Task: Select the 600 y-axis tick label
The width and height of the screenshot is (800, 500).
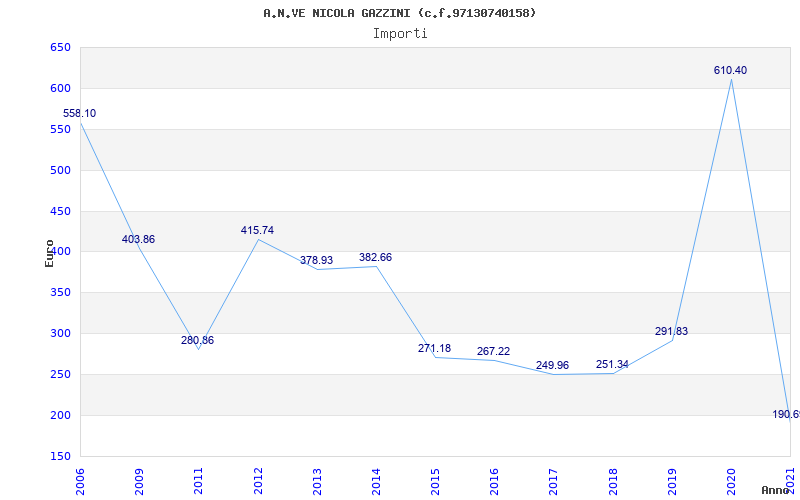Action: click(60, 89)
